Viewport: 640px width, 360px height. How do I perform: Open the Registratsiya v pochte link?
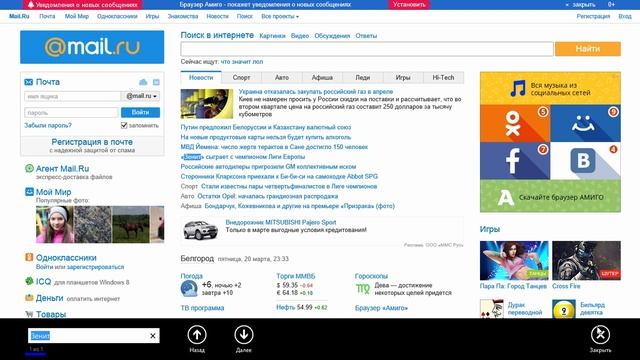click(92, 142)
